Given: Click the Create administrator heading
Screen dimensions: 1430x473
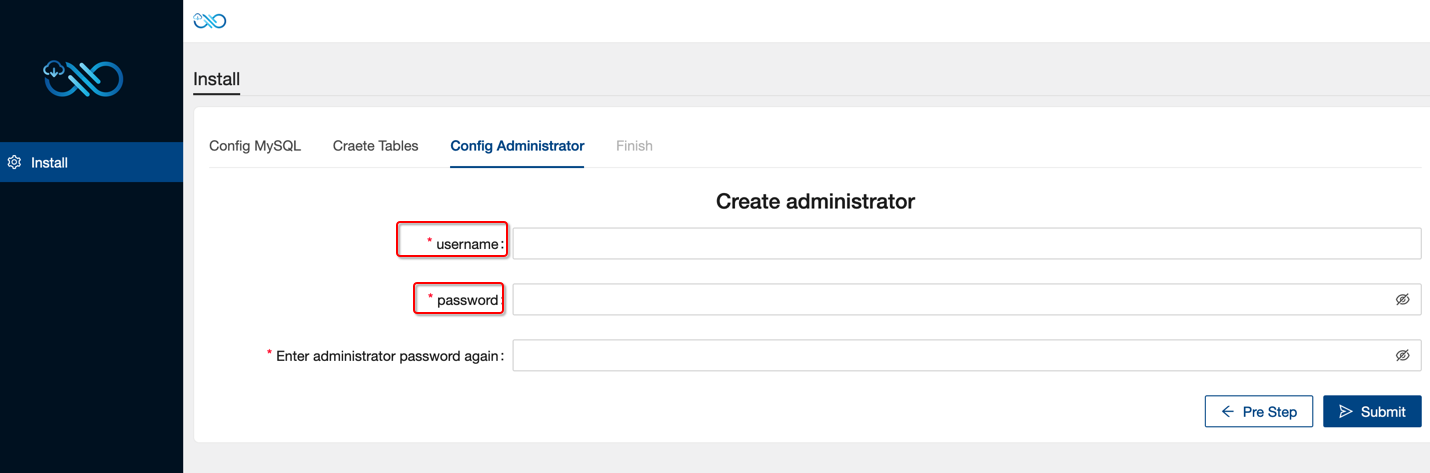Looking at the screenshot, I should (x=815, y=201).
